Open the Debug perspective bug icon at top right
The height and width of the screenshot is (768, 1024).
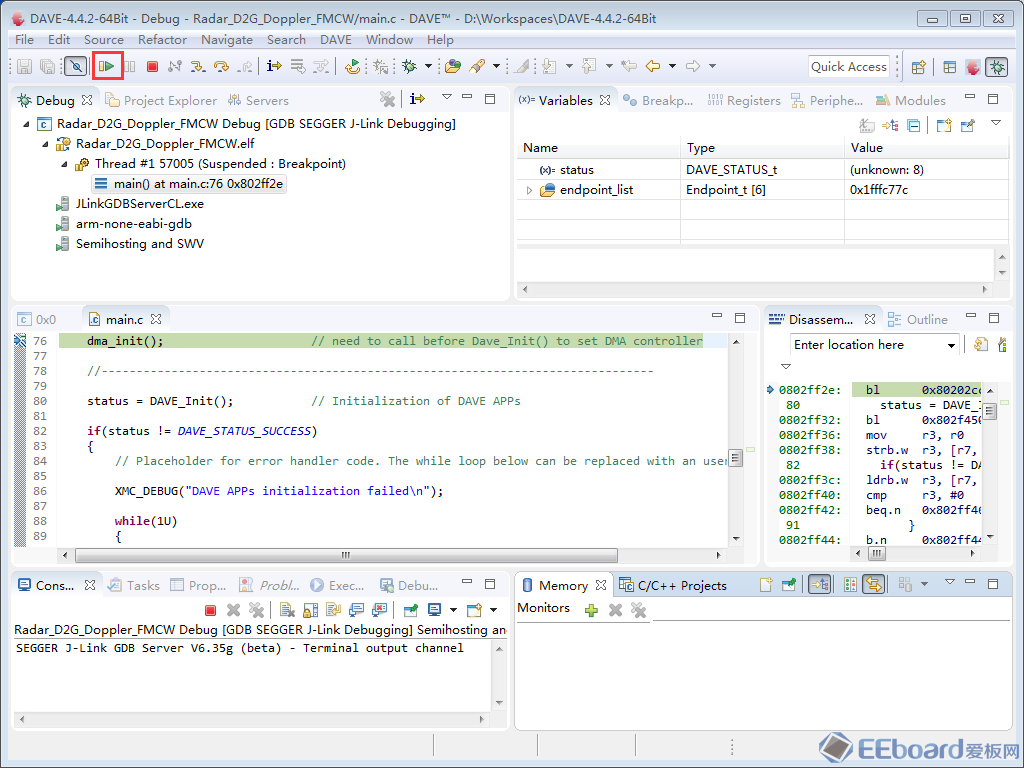click(x=996, y=67)
